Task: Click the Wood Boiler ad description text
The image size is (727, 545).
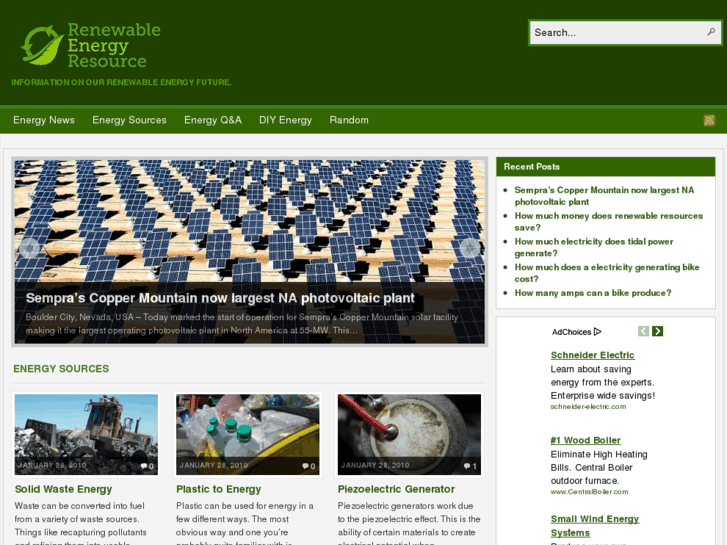Action: 599,468
